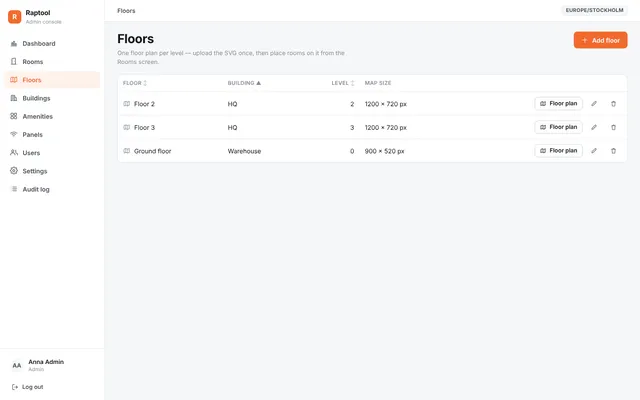This screenshot has width=640, height=400.
Task: Edit Floor 3 with pencil icon
Action: (x=594, y=127)
